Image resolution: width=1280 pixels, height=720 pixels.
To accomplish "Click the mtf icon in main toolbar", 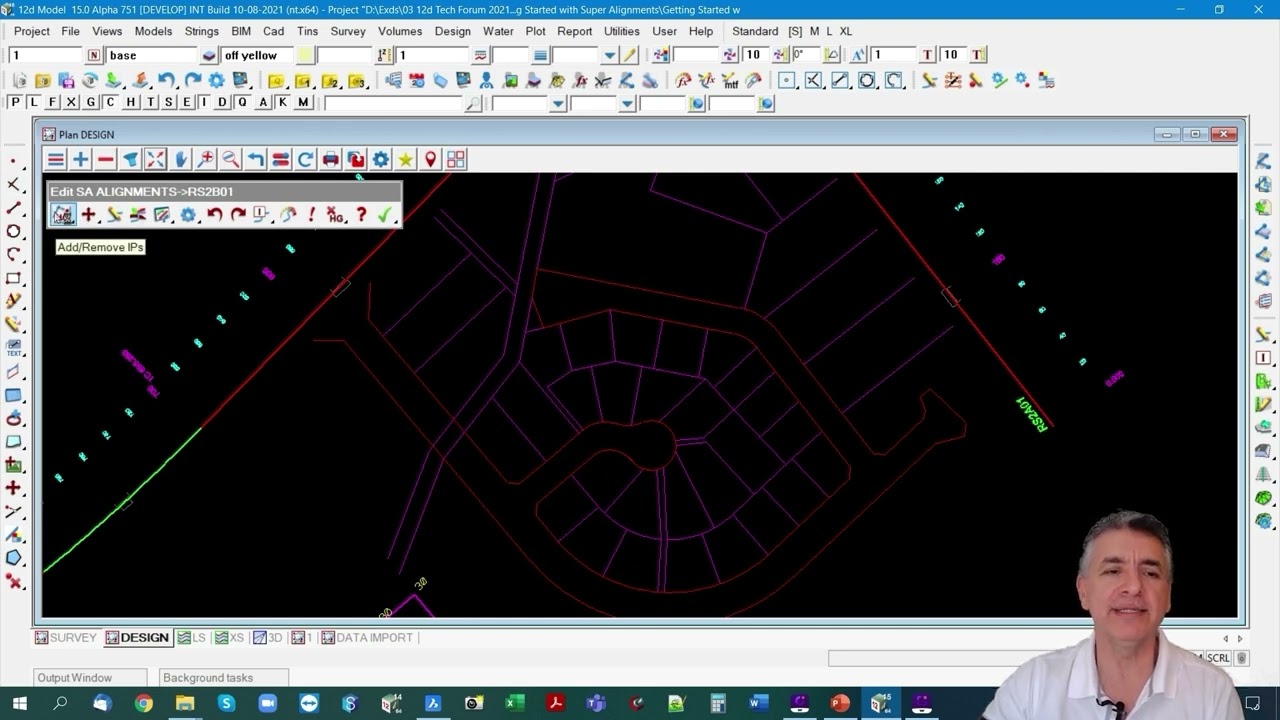I will 729,81.
